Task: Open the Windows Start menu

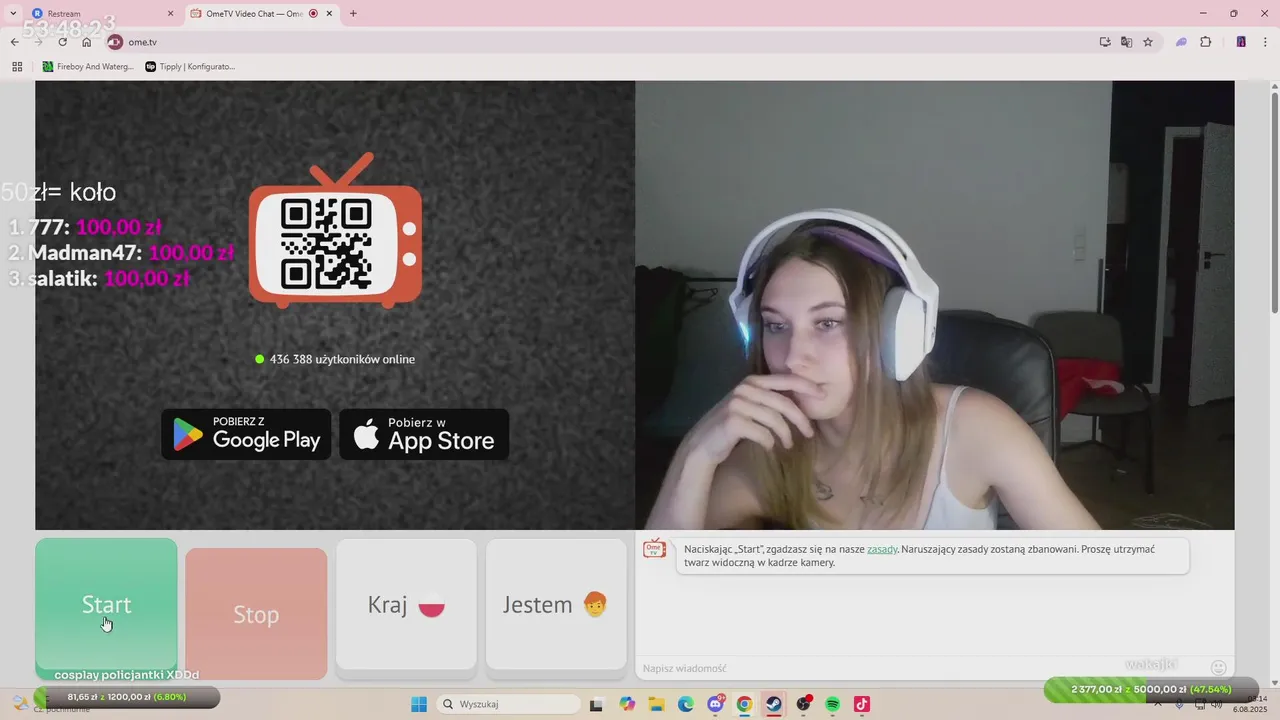Action: coord(419,704)
